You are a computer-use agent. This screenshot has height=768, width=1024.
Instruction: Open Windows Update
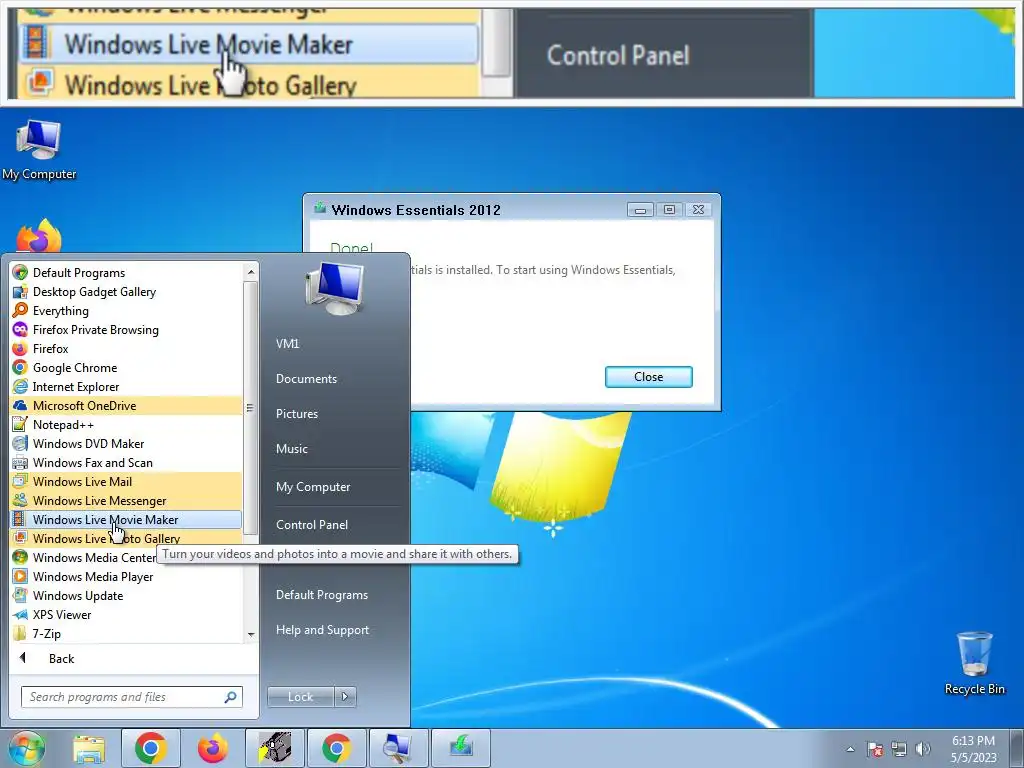coord(127,596)
